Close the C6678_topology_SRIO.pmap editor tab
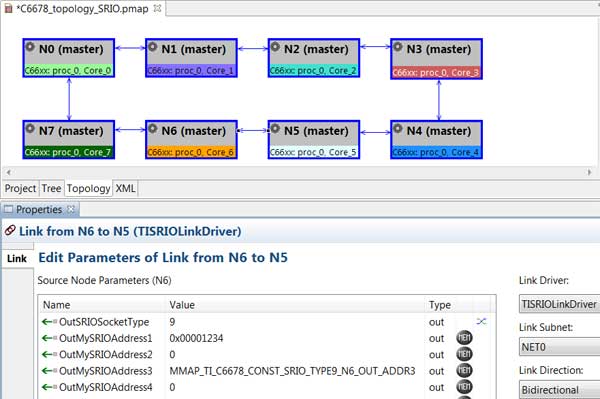Viewport: 600px width, 399px height. [157, 8]
